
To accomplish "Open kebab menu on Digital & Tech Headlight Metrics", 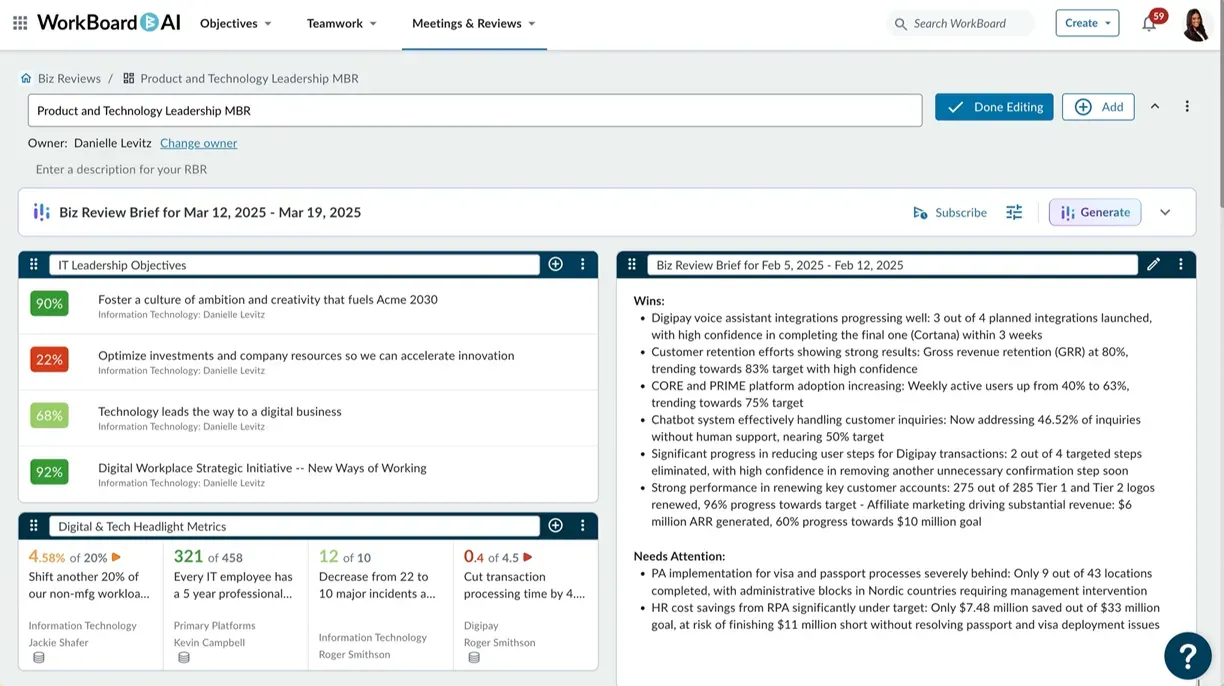I will [x=583, y=526].
